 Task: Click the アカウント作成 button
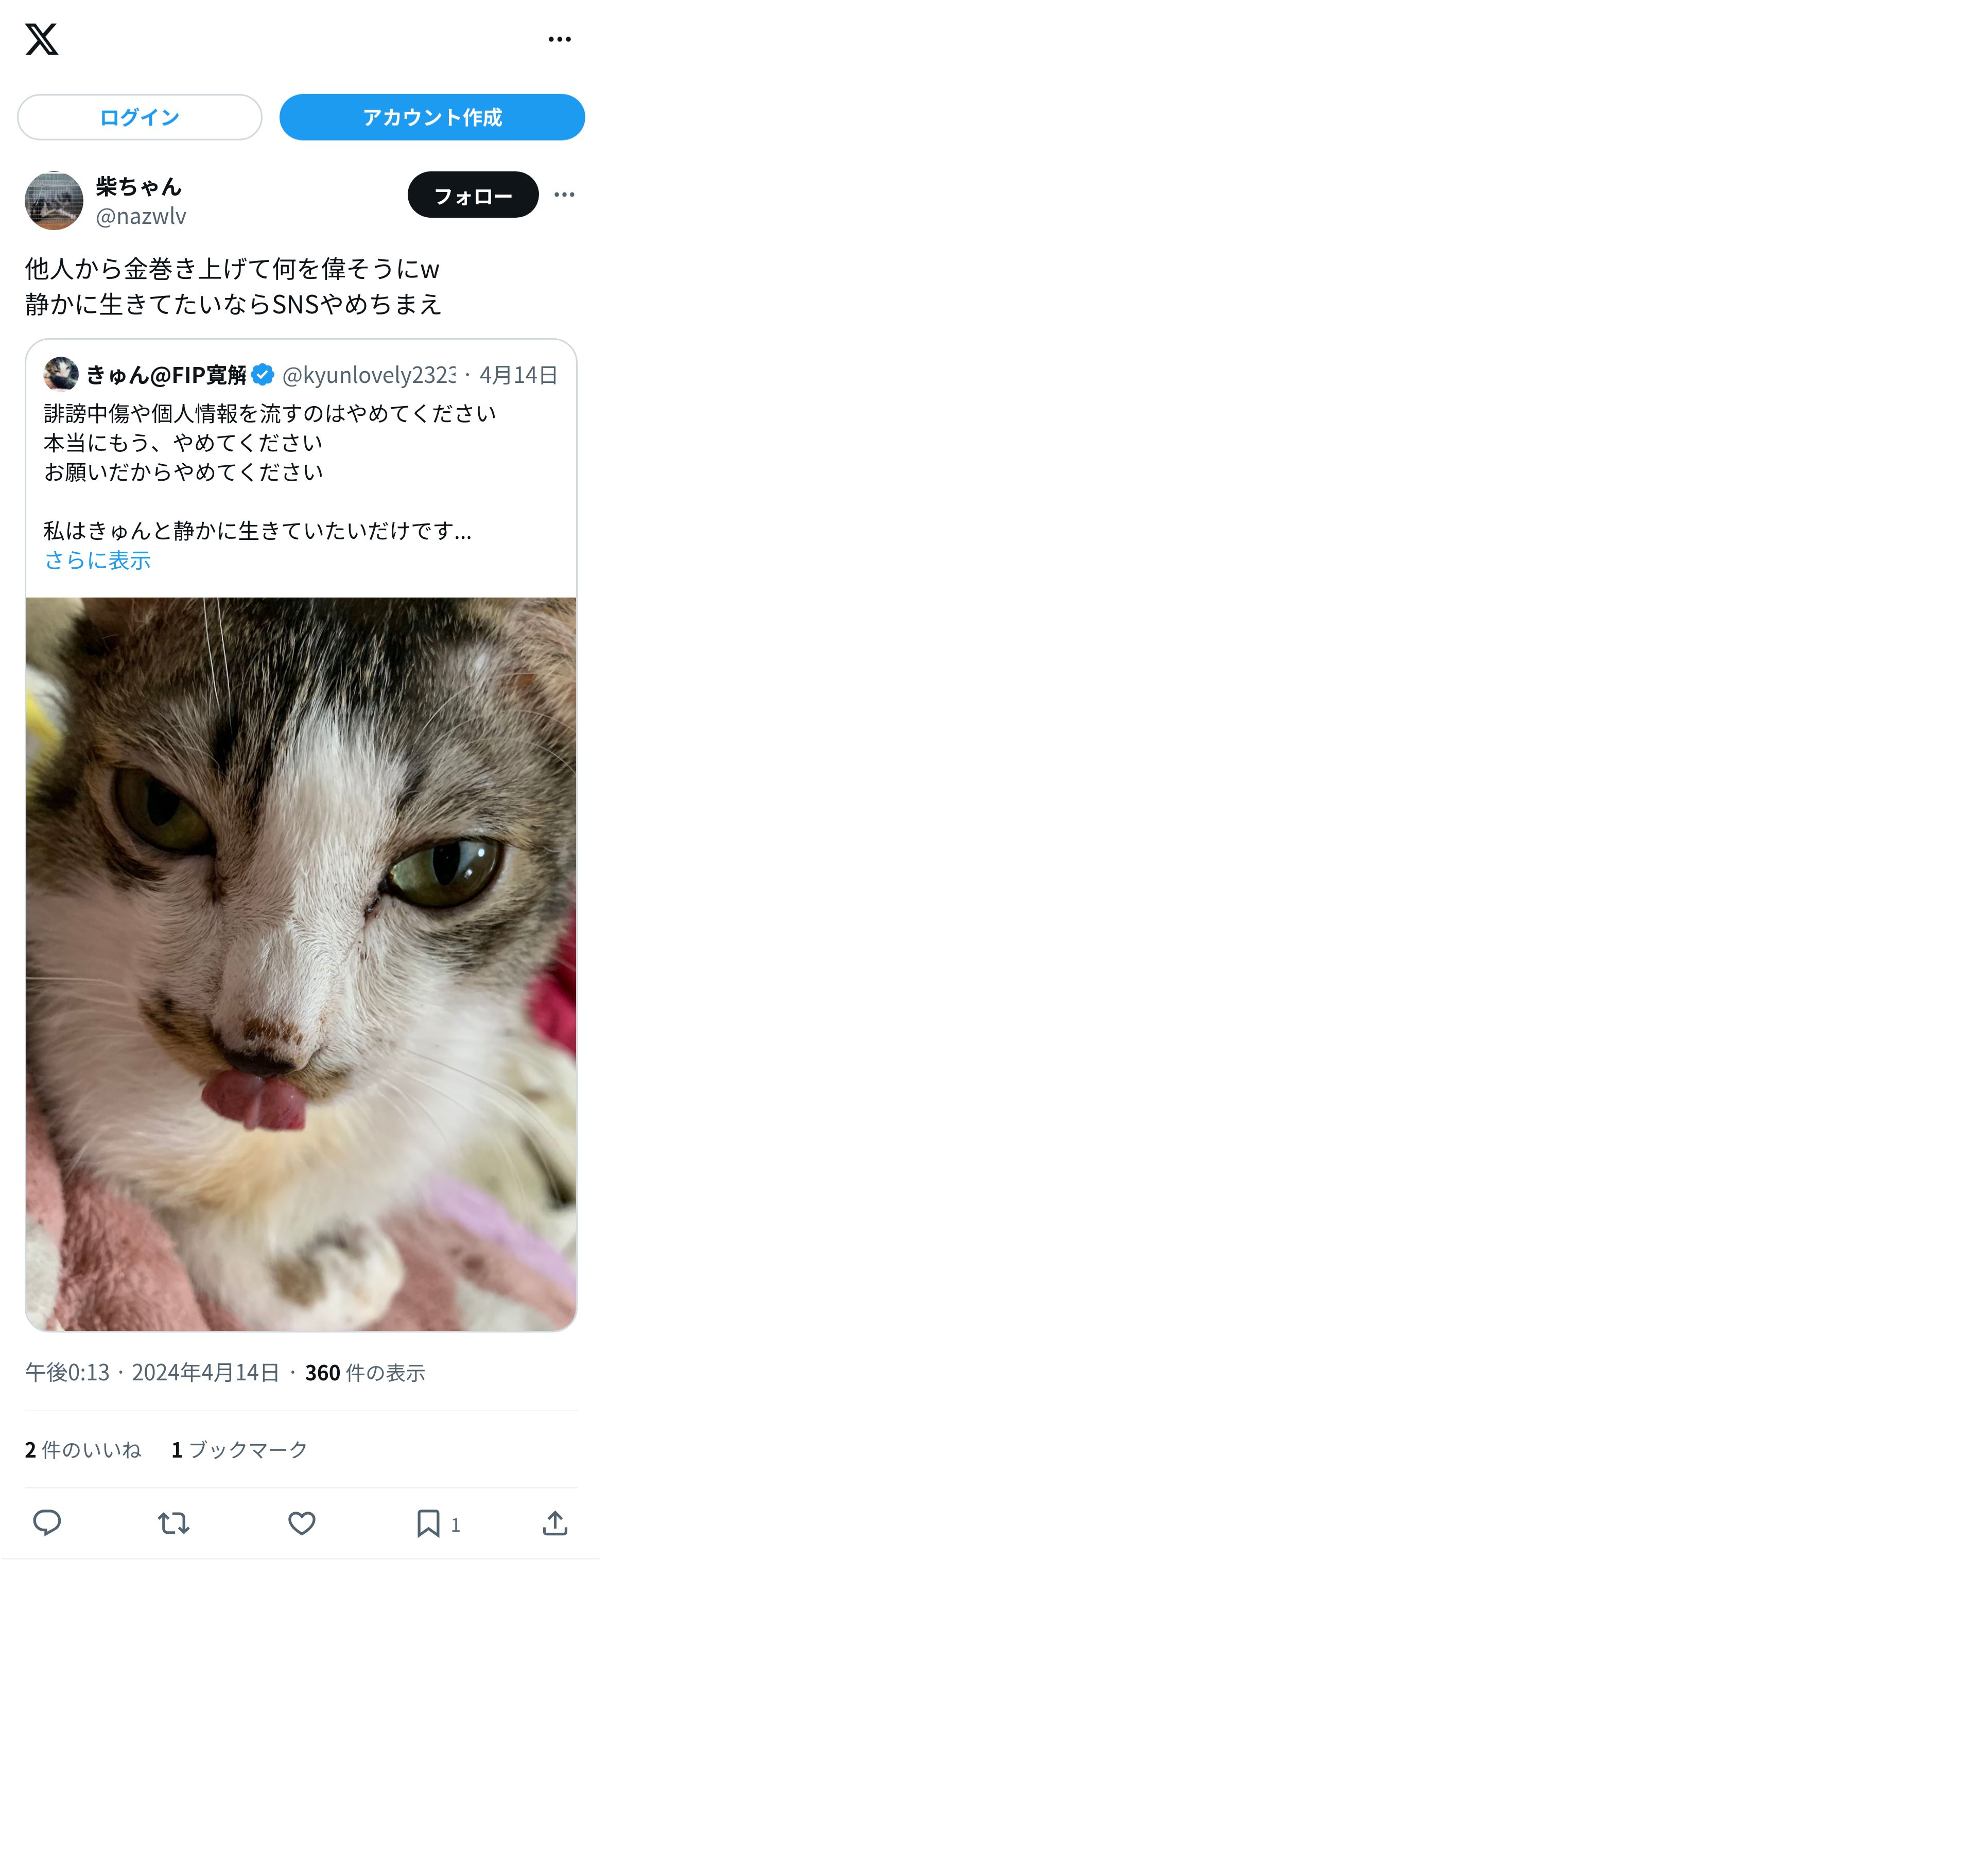[x=431, y=117]
